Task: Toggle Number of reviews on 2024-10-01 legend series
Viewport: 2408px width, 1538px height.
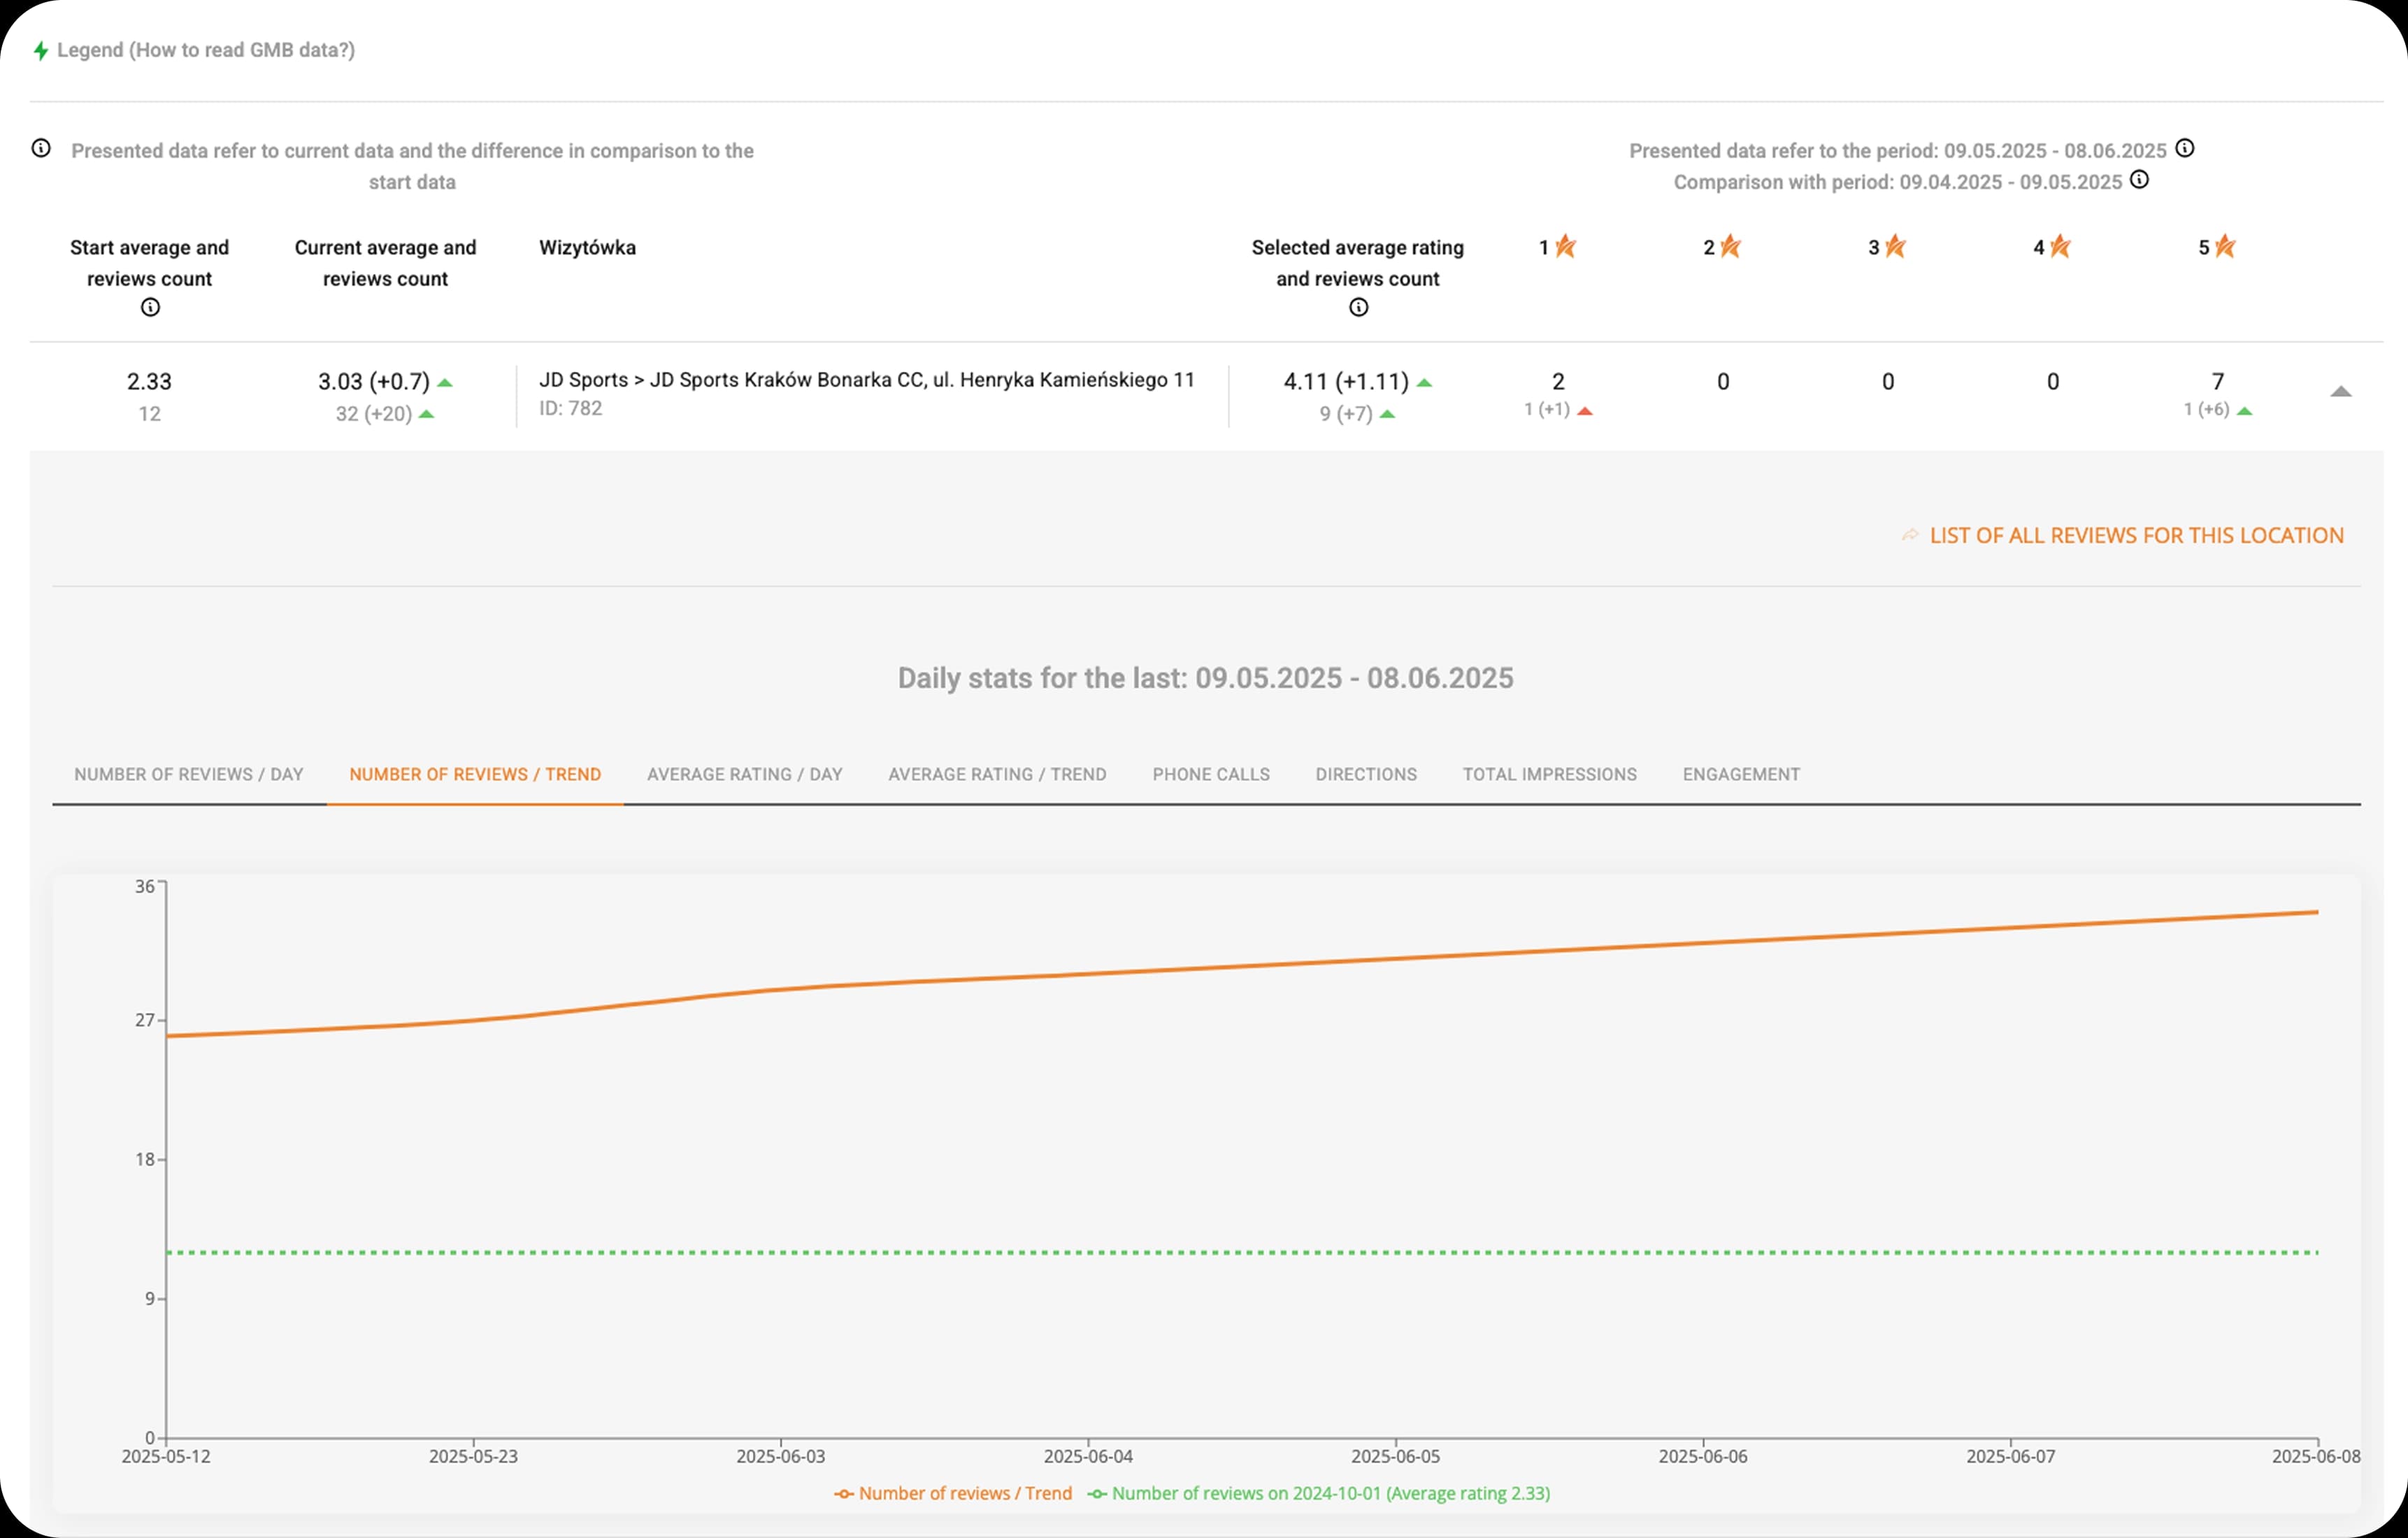Action: pos(1319,1493)
